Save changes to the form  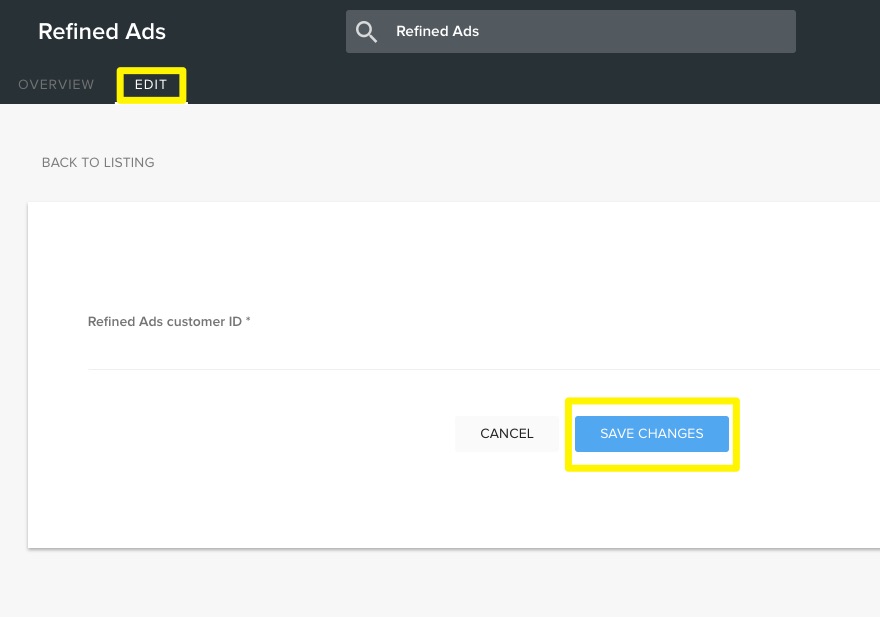[x=652, y=433]
